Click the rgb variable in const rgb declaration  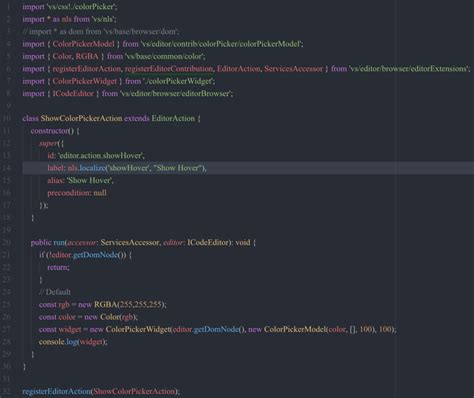click(x=64, y=305)
